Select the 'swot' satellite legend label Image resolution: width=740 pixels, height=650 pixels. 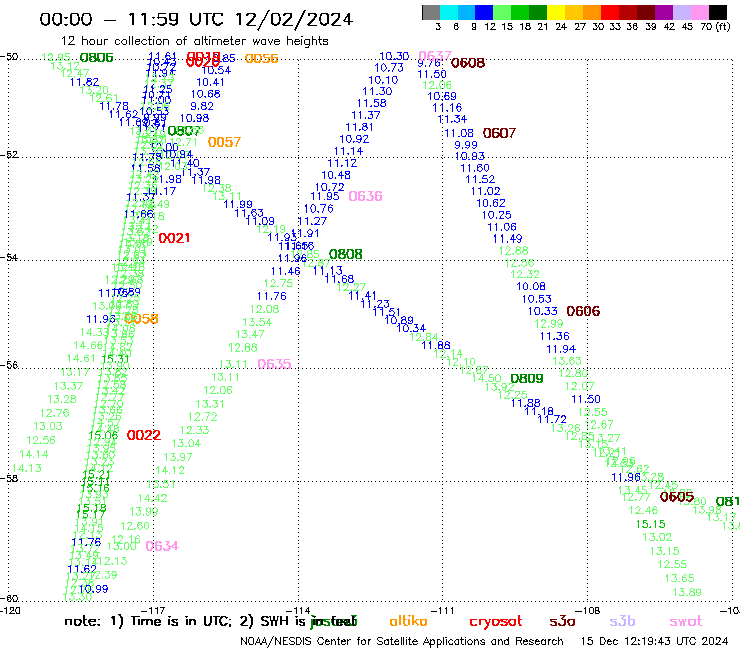(686, 621)
